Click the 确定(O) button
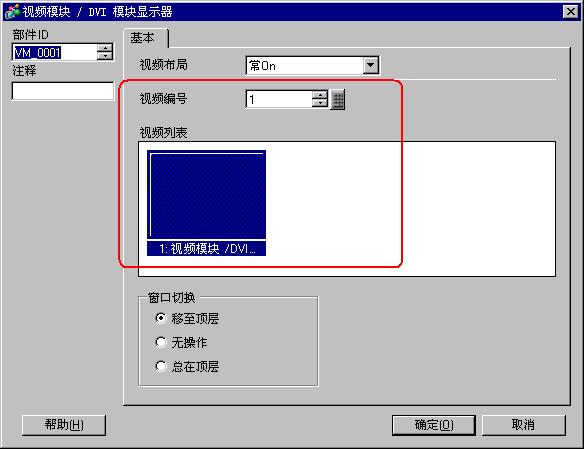The height and width of the screenshot is (449, 584). coord(434,425)
